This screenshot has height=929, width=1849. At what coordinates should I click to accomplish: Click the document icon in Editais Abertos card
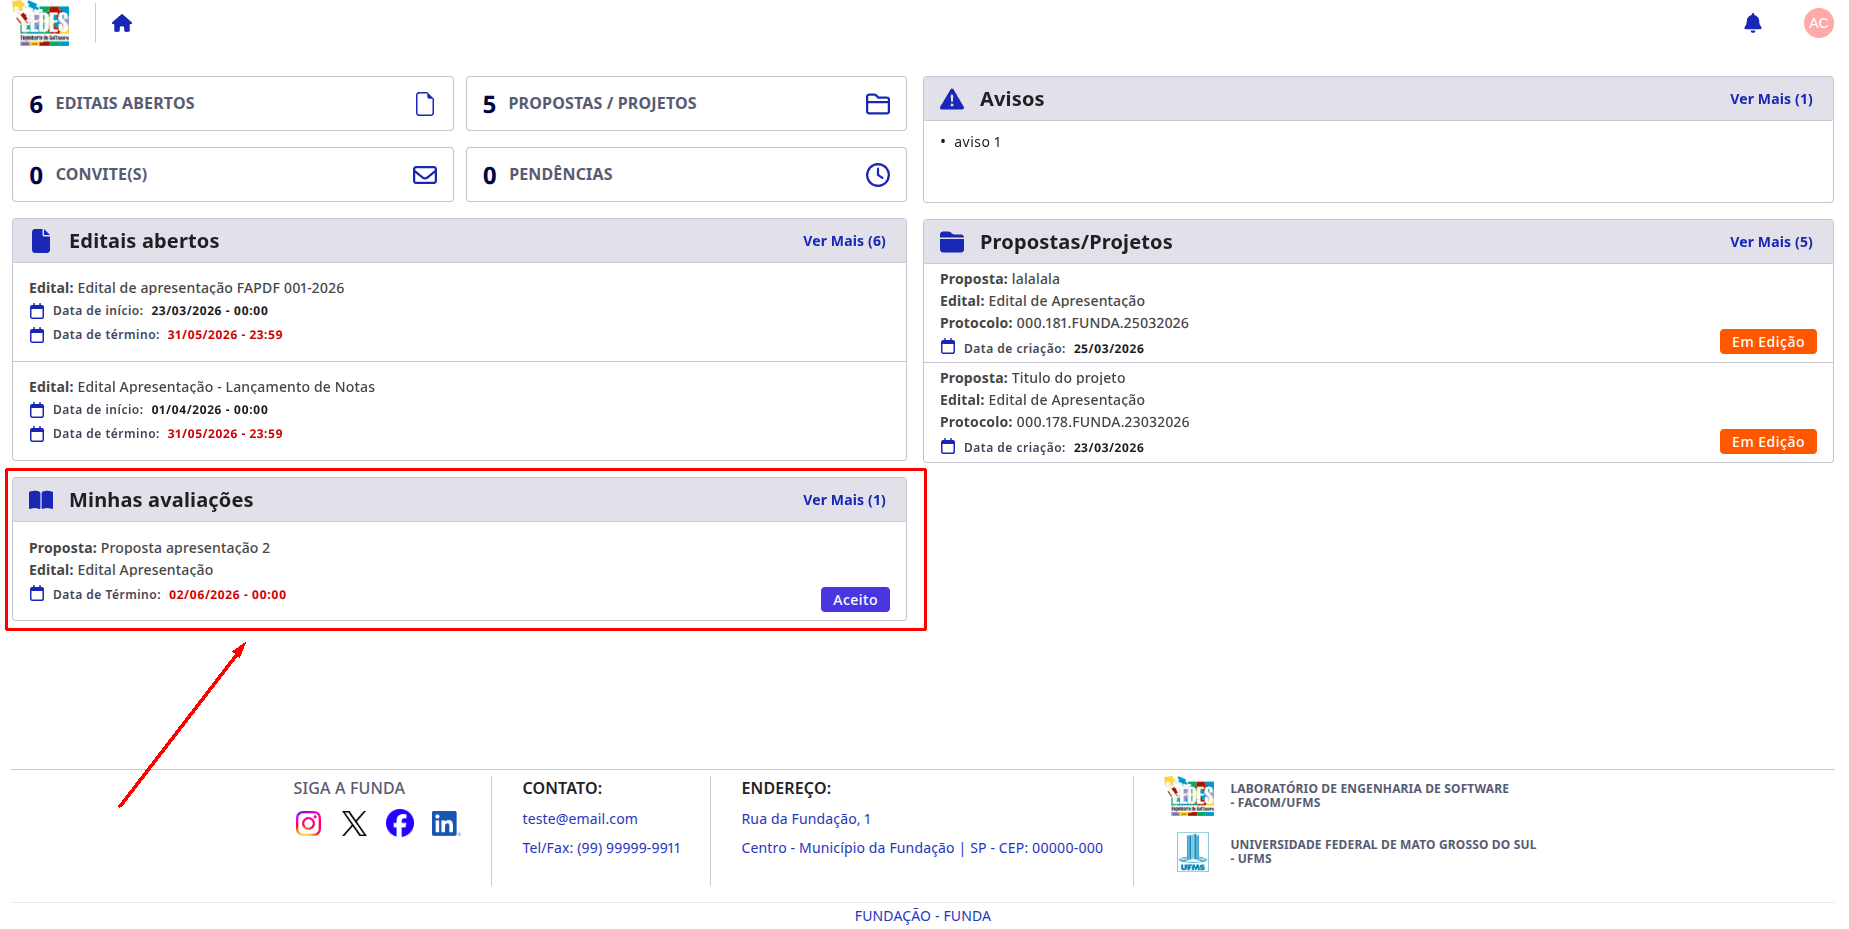[x=425, y=104]
